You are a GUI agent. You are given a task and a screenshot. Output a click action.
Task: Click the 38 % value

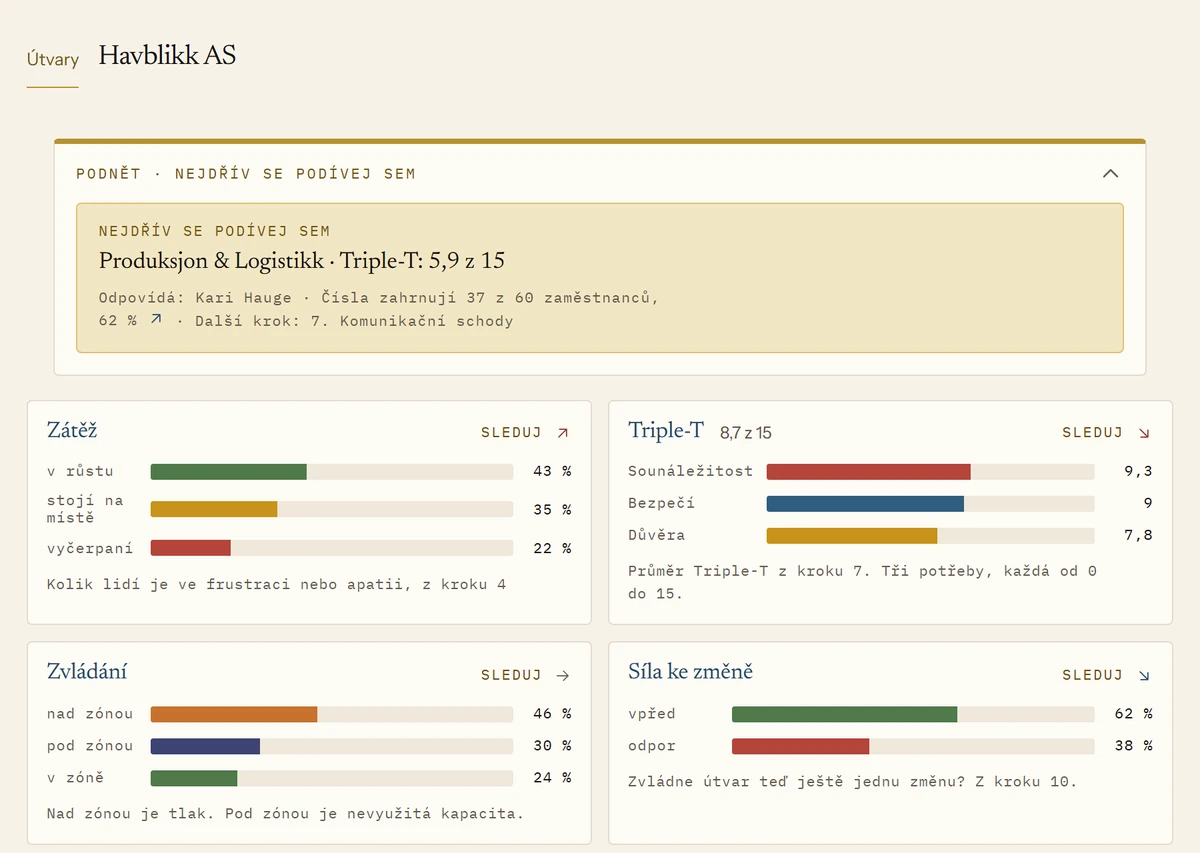(x=1134, y=746)
